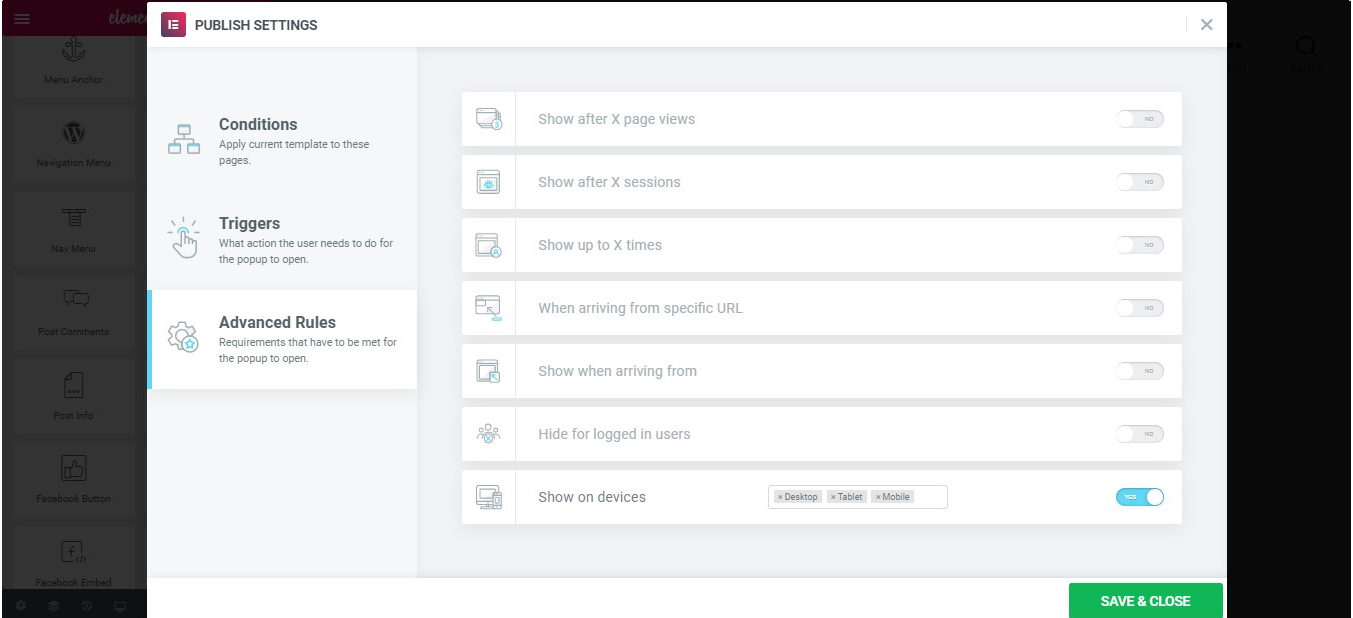Click "Hide for logged in users" label
The image size is (1353, 618).
[x=614, y=434]
